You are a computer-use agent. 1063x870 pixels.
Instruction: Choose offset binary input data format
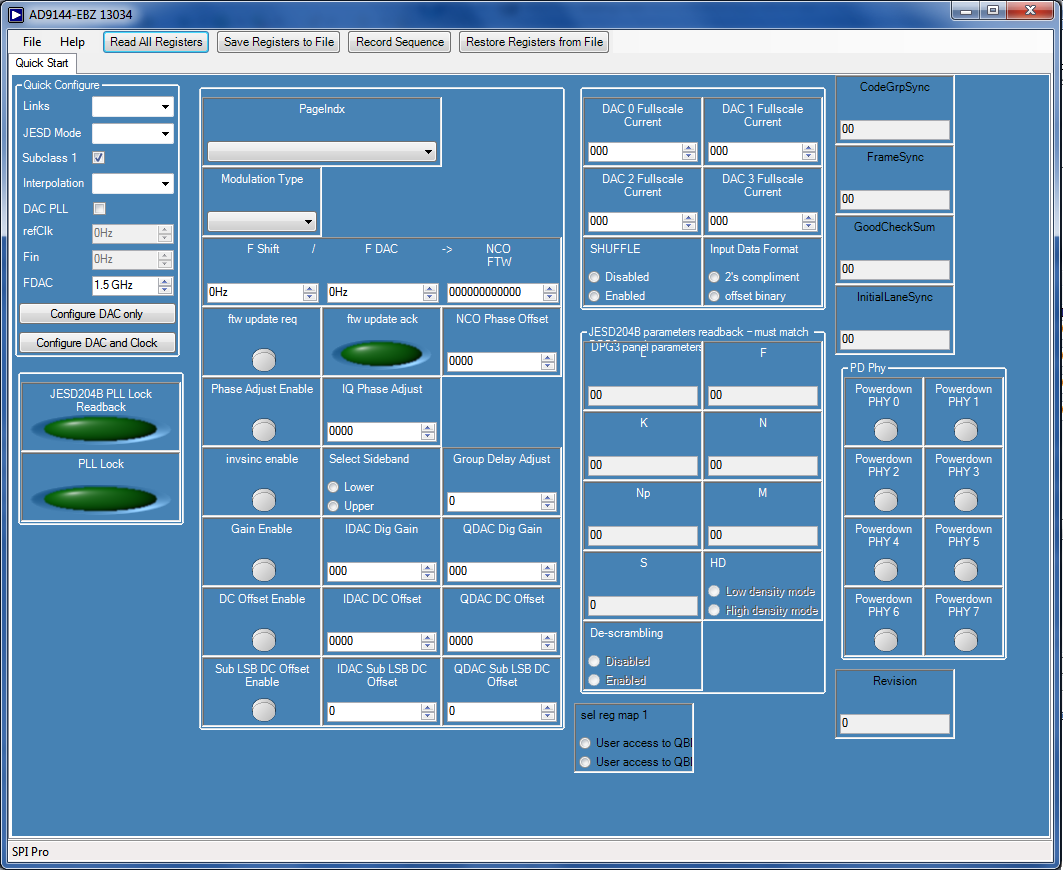[714, 296]
